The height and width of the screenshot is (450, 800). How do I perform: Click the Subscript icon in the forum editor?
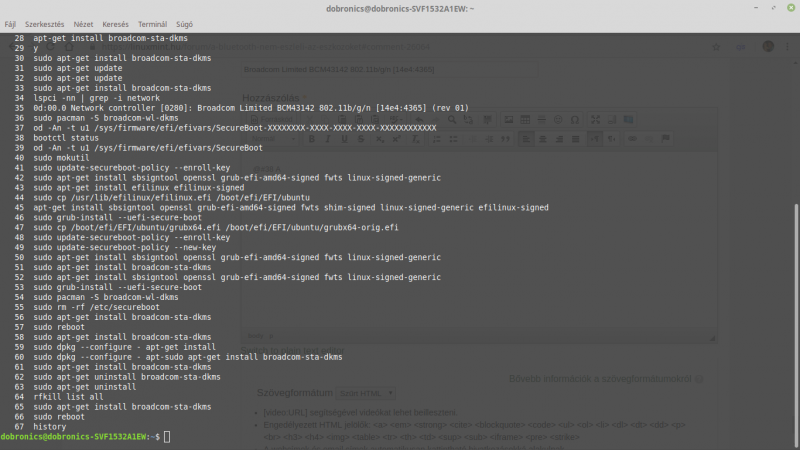(x=380, y=139)
